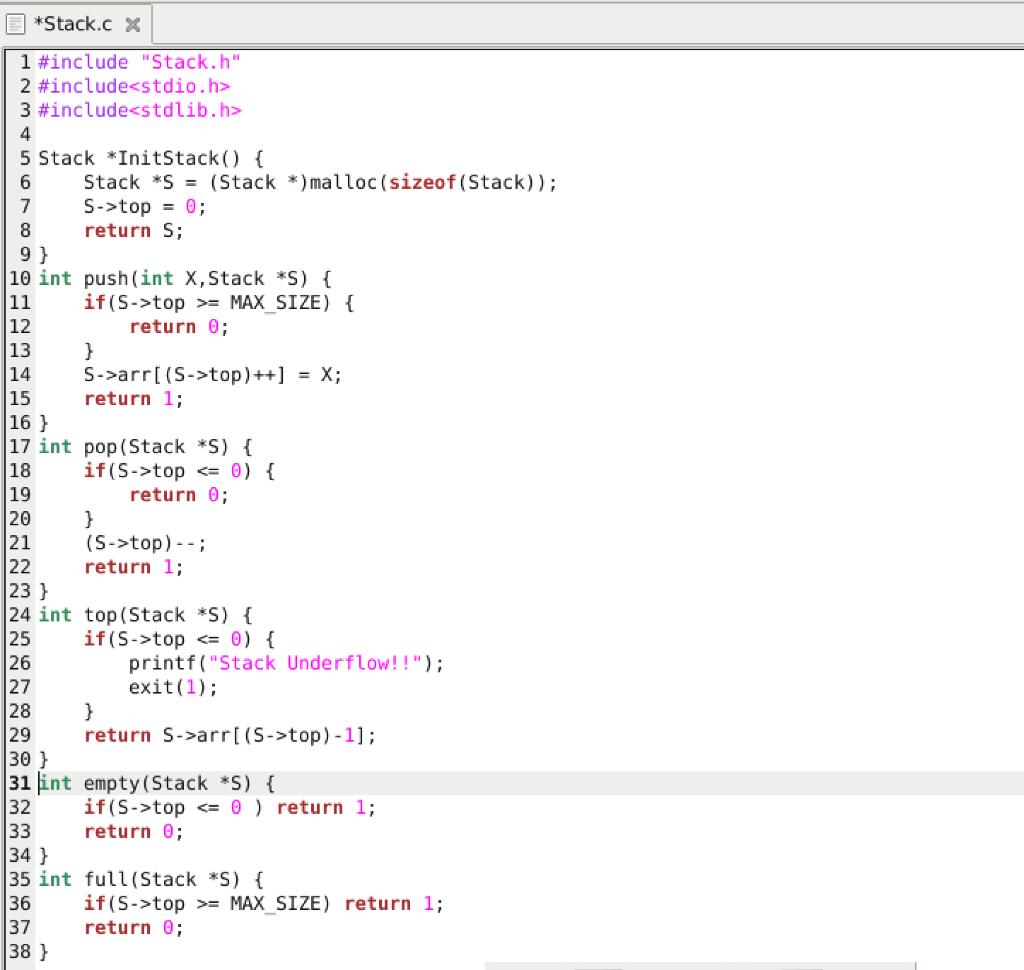Click line number 31 beside the empty function
The height and width of the screenshot is (970, 1024).
point(18,783)
